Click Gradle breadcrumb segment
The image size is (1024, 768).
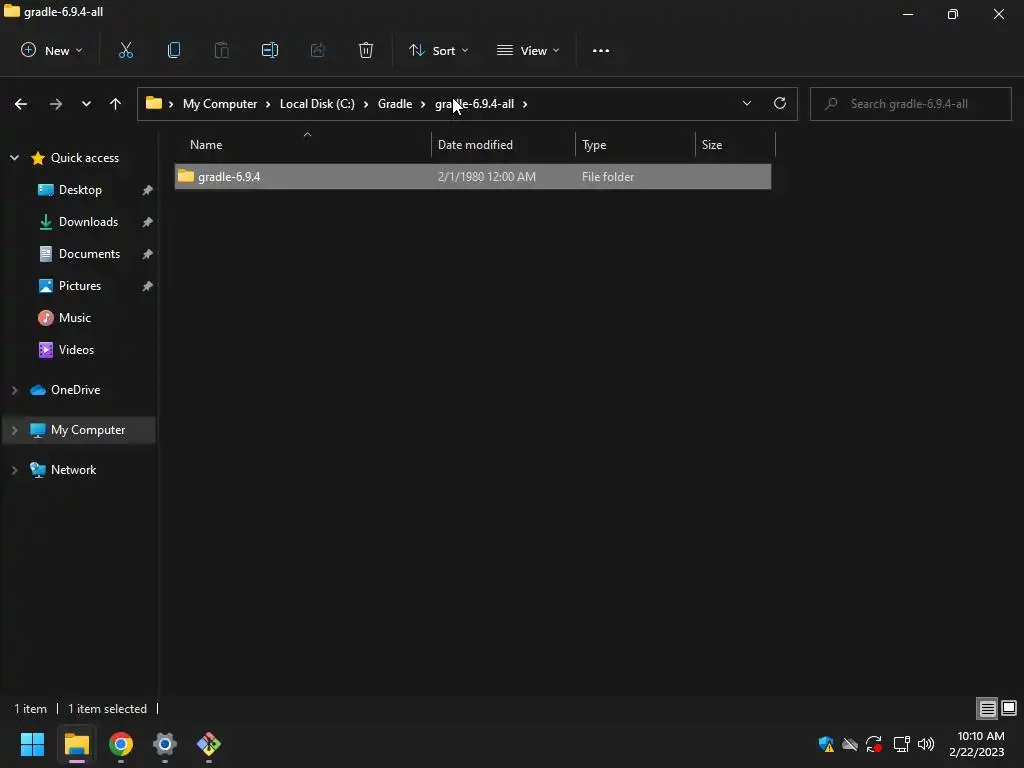point(395,104)
